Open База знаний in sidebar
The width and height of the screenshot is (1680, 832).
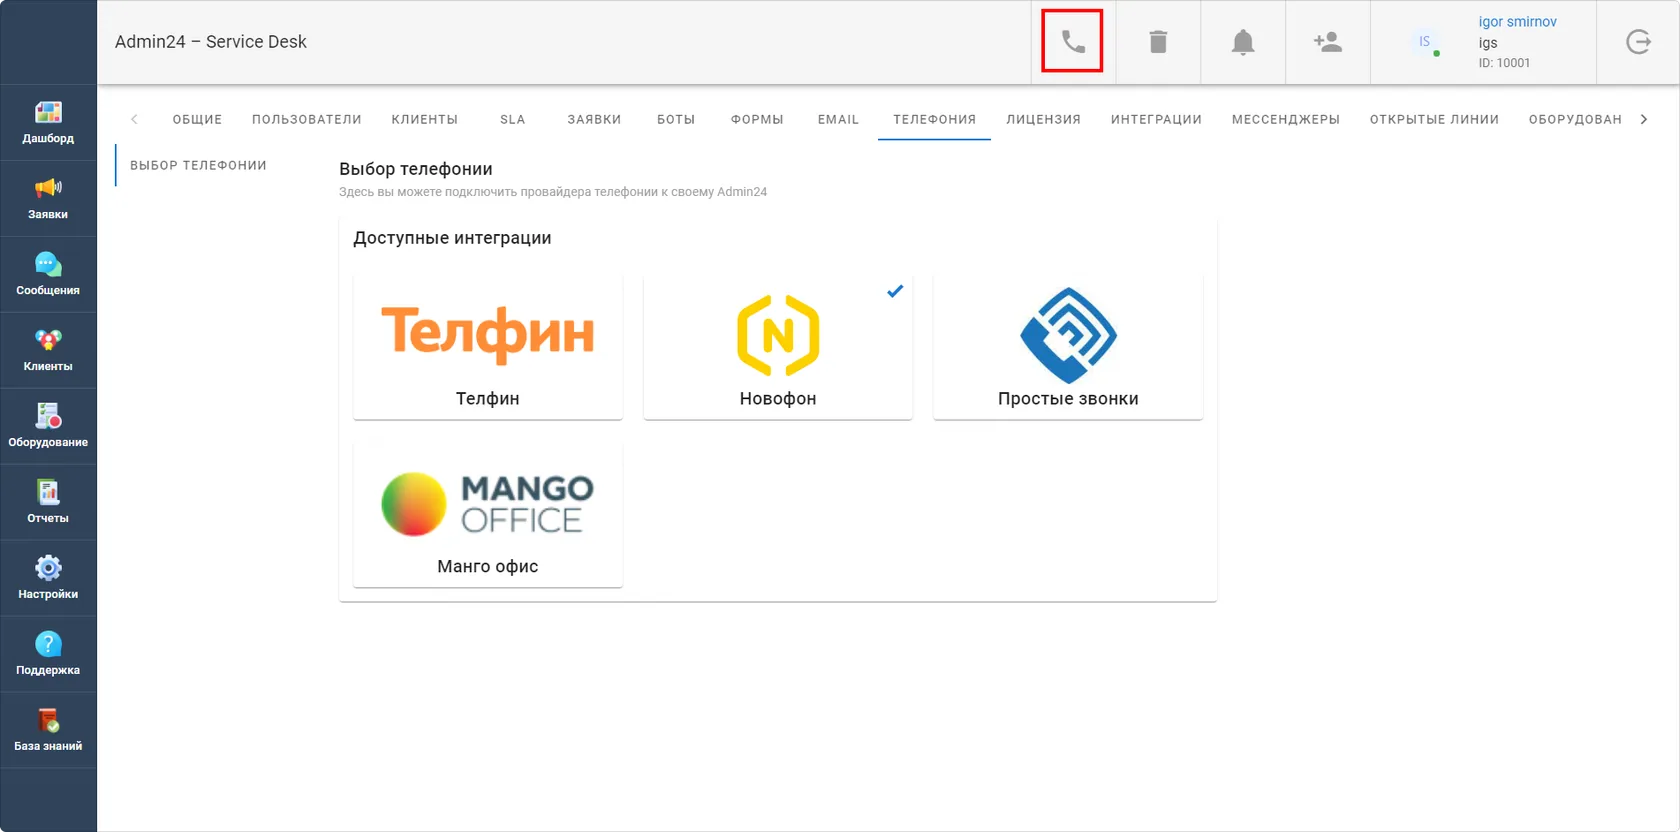point(48,731)
